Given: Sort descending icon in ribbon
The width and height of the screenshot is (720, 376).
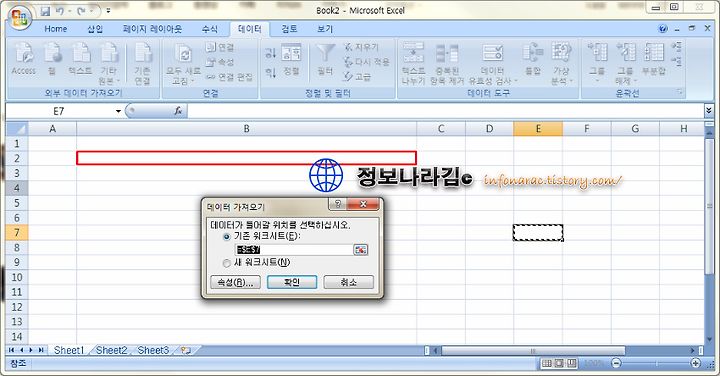Looking at the screenshot, I should click(270, 72).
